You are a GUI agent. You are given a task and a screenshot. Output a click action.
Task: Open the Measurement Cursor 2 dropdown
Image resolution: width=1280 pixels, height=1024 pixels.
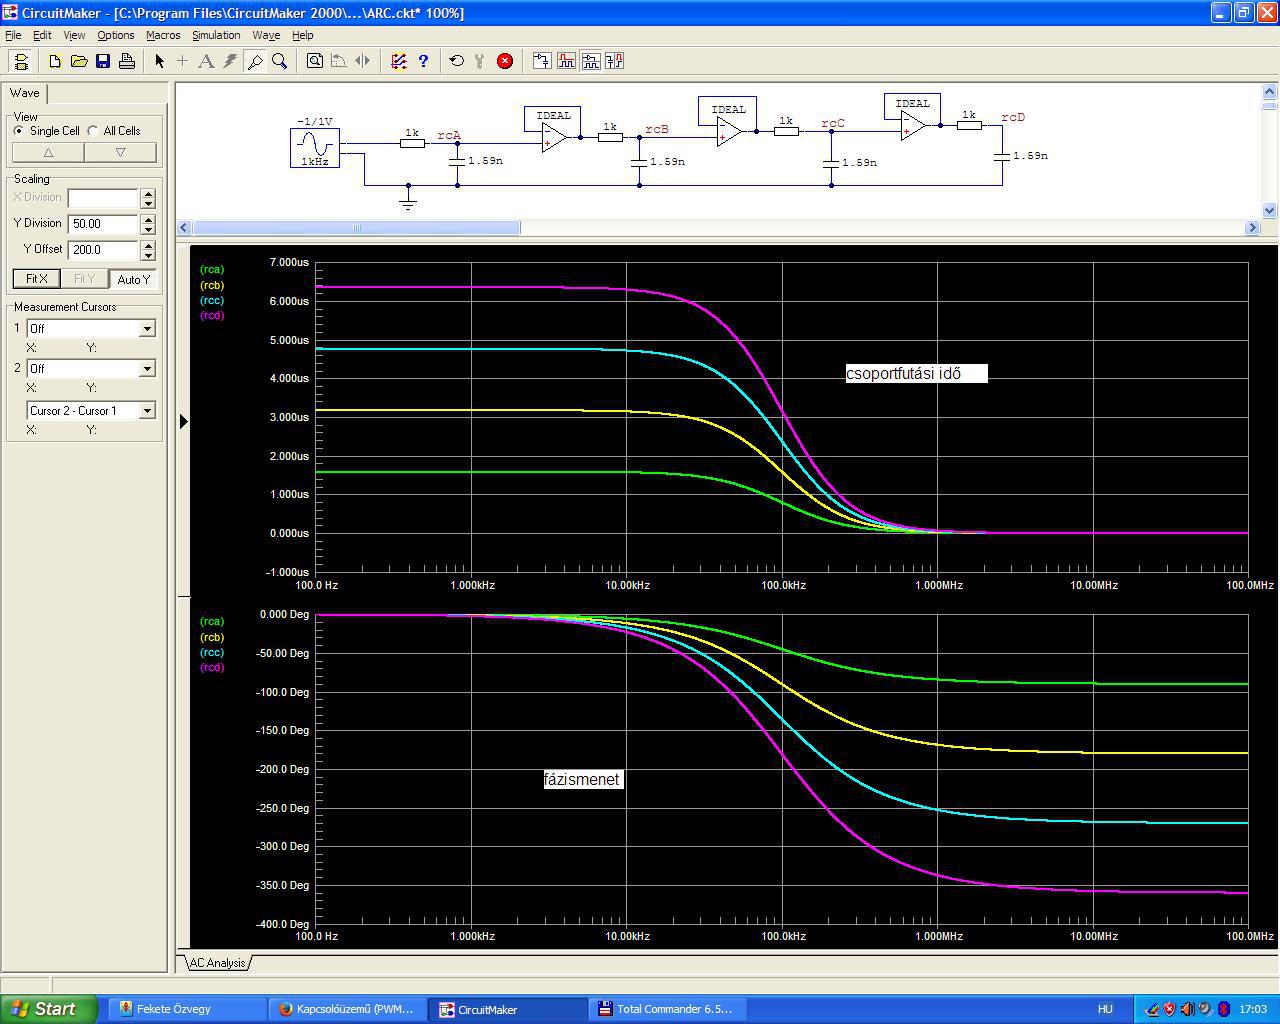pos(147,369)
